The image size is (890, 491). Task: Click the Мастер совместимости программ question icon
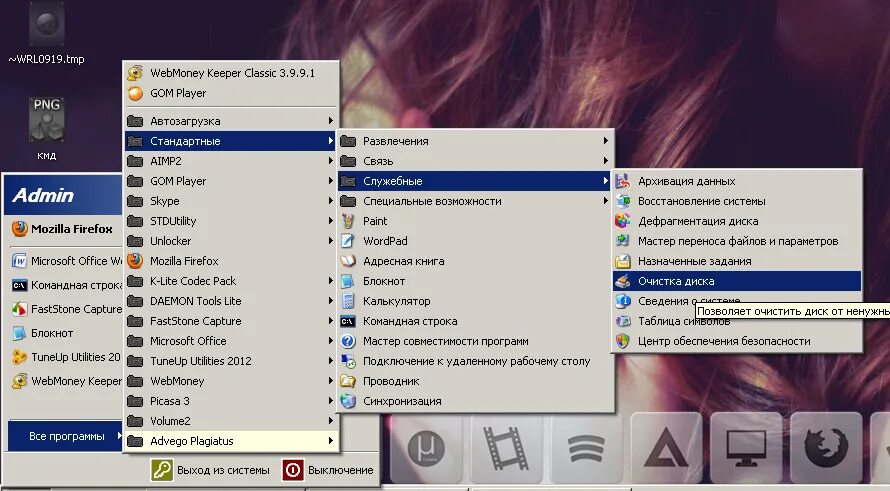[348, 341]
